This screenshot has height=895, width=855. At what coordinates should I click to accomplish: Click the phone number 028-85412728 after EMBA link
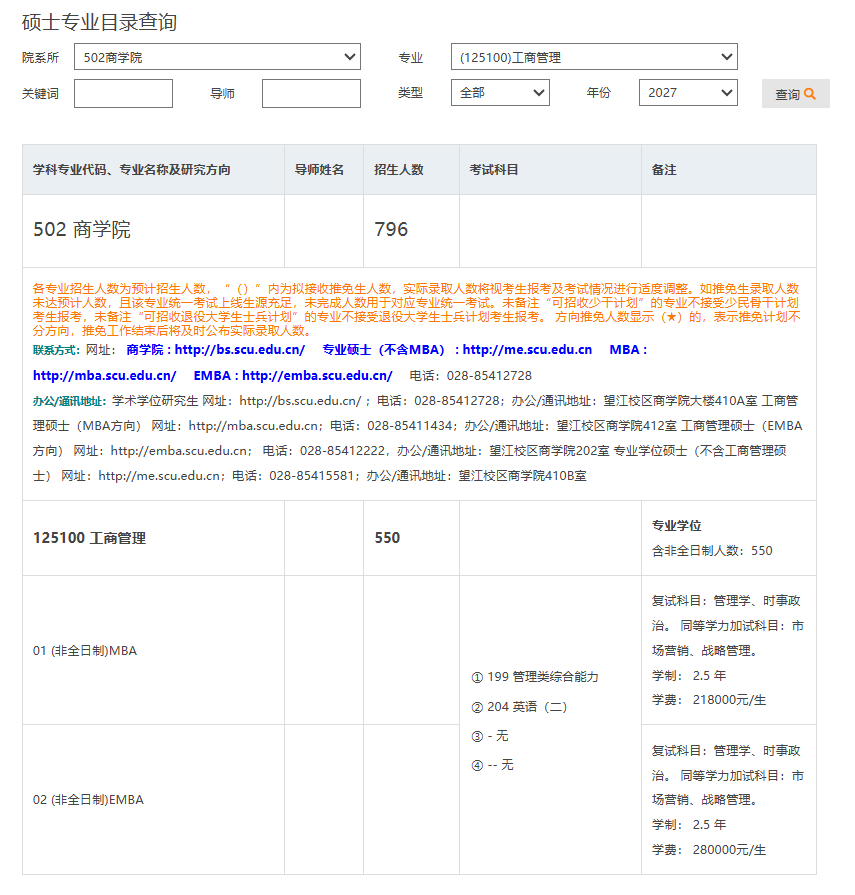click(x=489, y=376)
